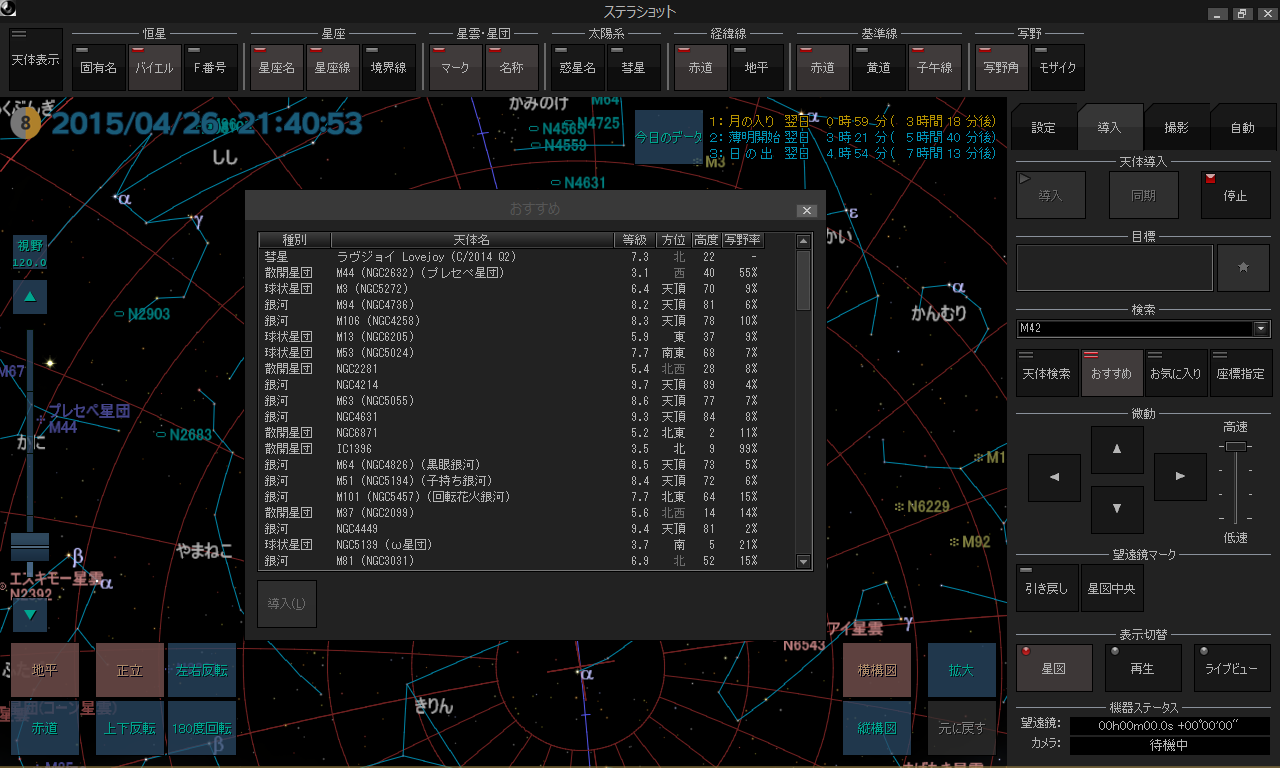Restore the ステラショット window using the title bar button
The image size is (1280, 768).
point(1241,13)
